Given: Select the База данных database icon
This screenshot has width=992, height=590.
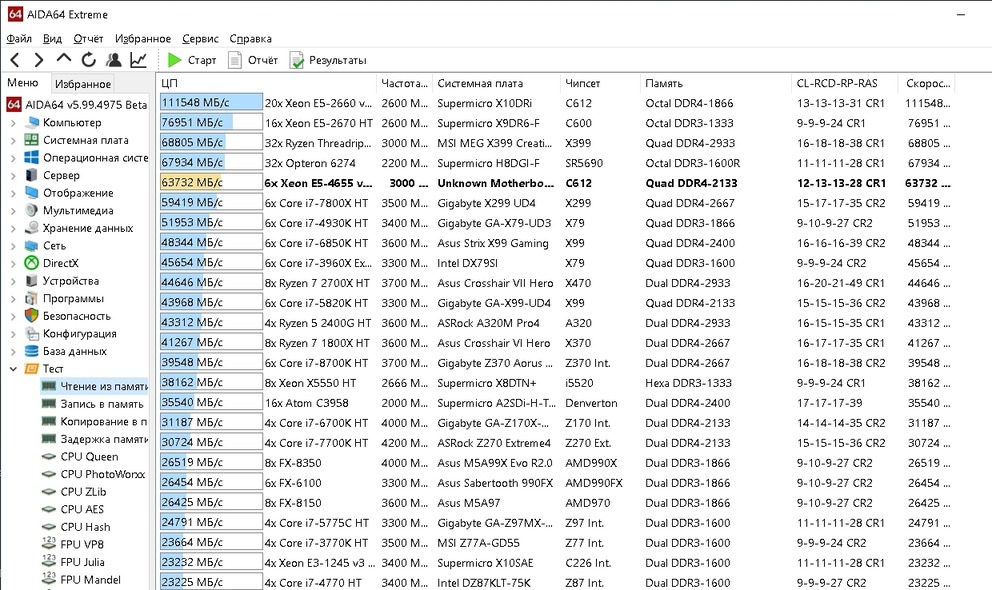Looking at the screenshot, I should [x=32, y=351].
